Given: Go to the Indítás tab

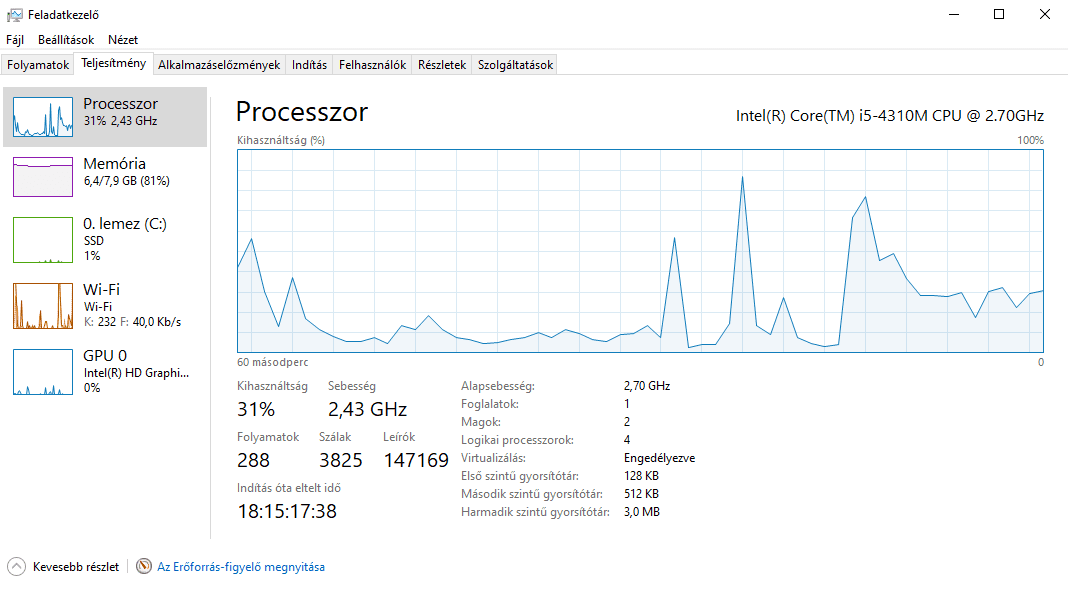Looking at the screenshot, I should point(309,65).
